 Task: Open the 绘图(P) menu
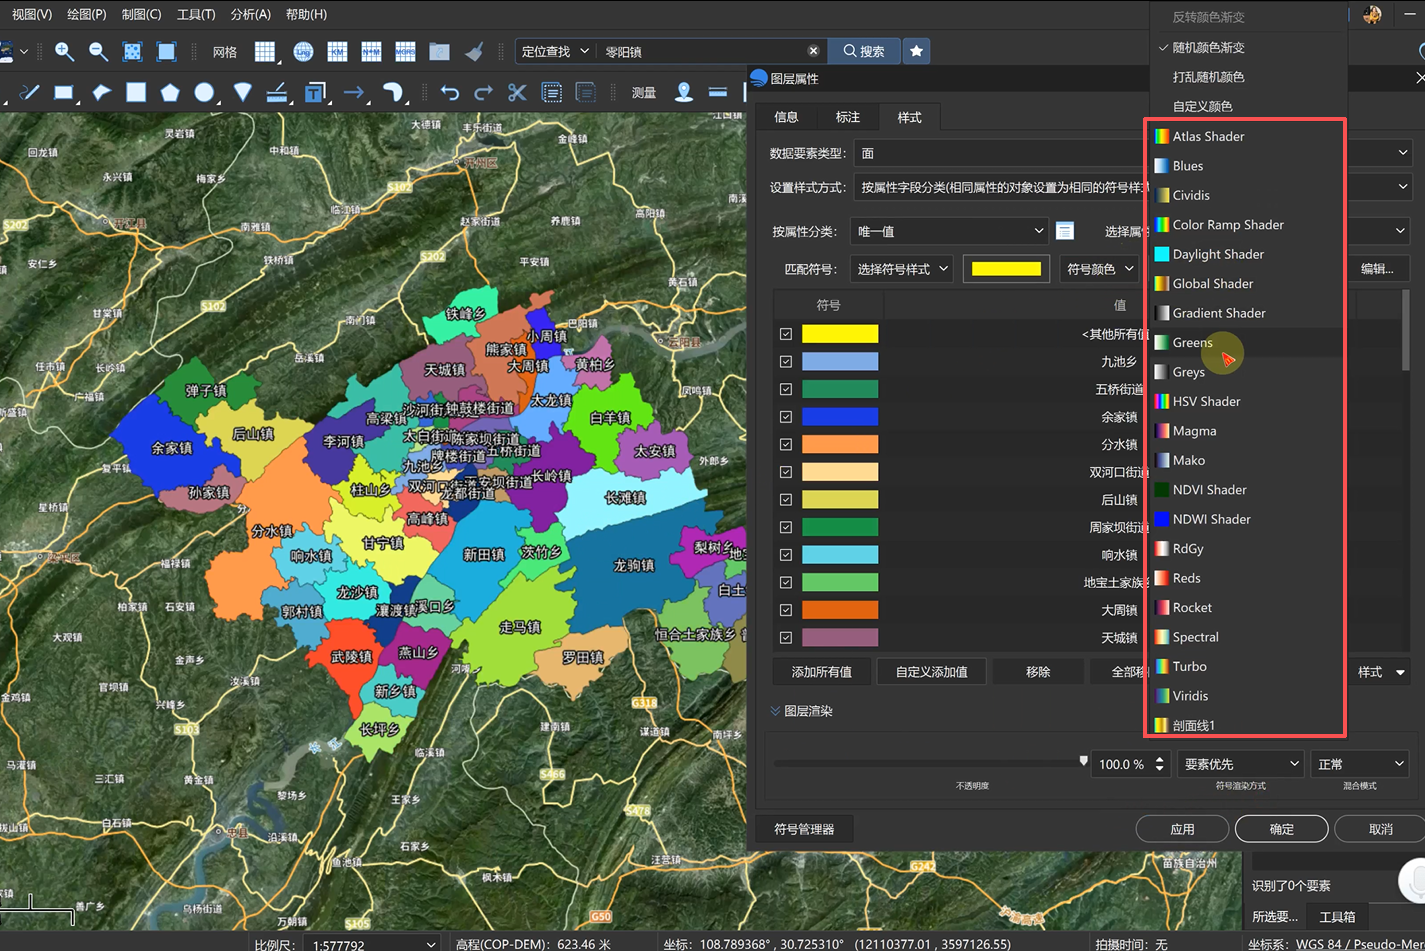click(86, 14)
